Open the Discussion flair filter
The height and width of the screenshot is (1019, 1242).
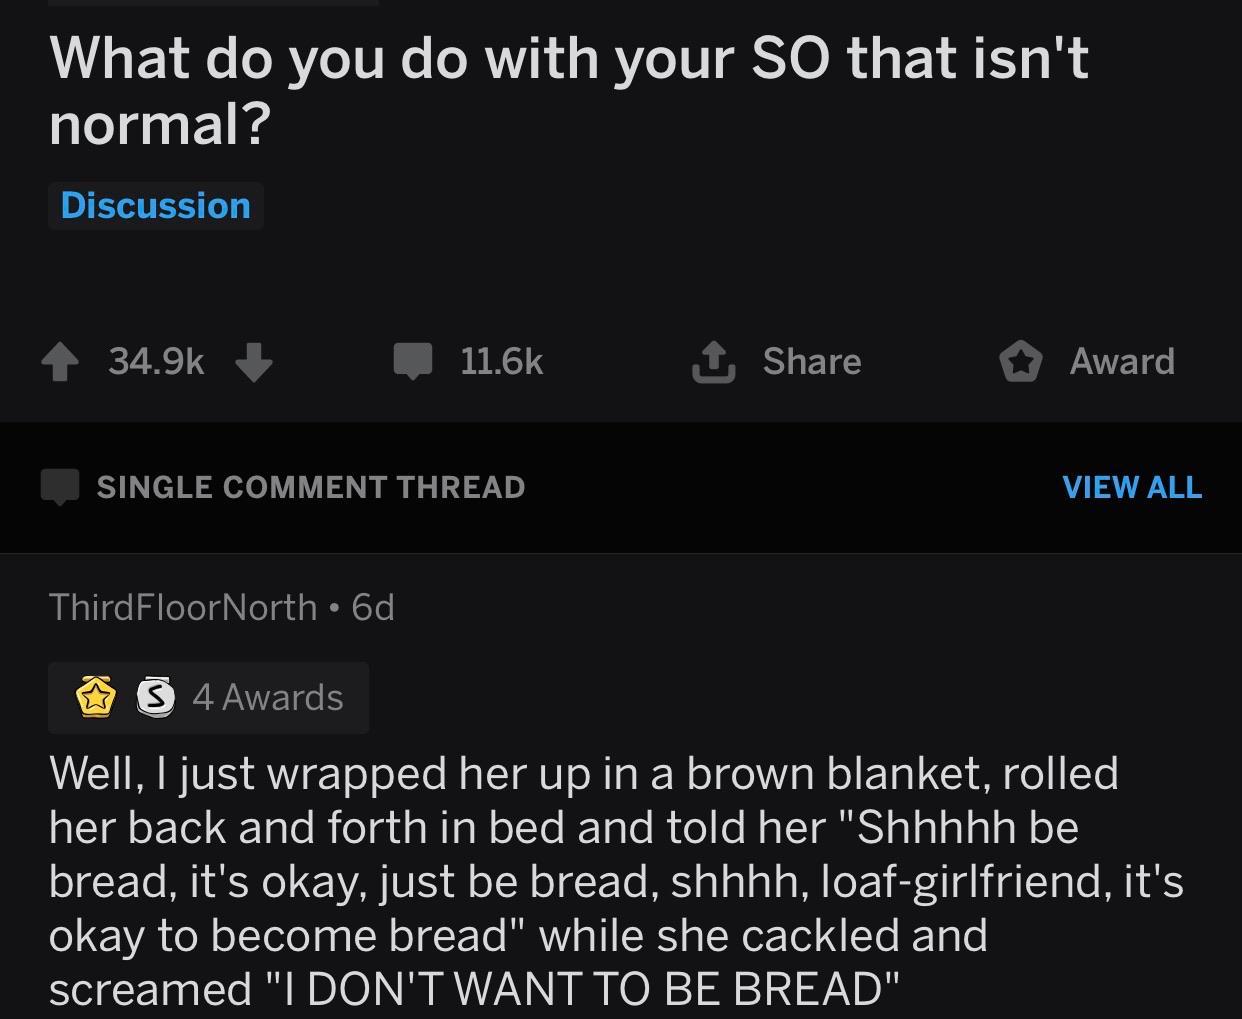[155, 205]
